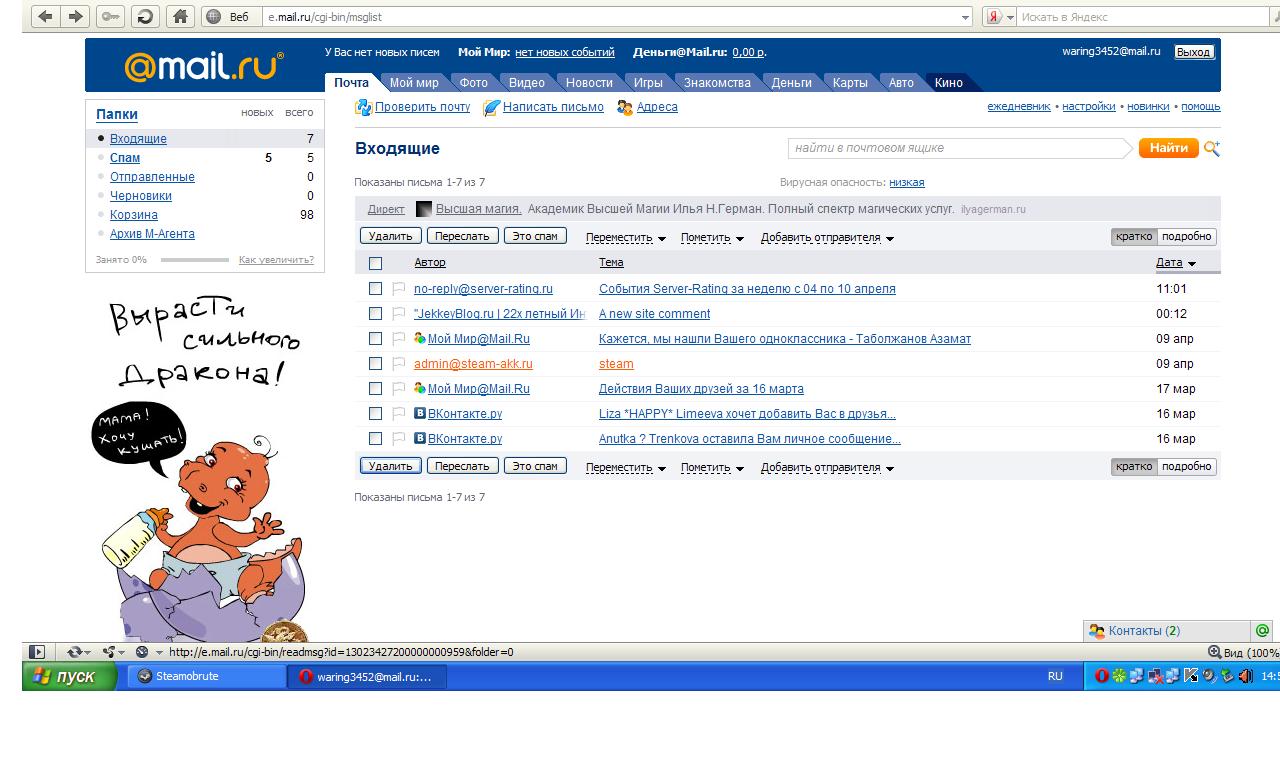This screenshot has width=1280, height=768.
Task: Click the orange Найти button
Action: point(1168,148)
